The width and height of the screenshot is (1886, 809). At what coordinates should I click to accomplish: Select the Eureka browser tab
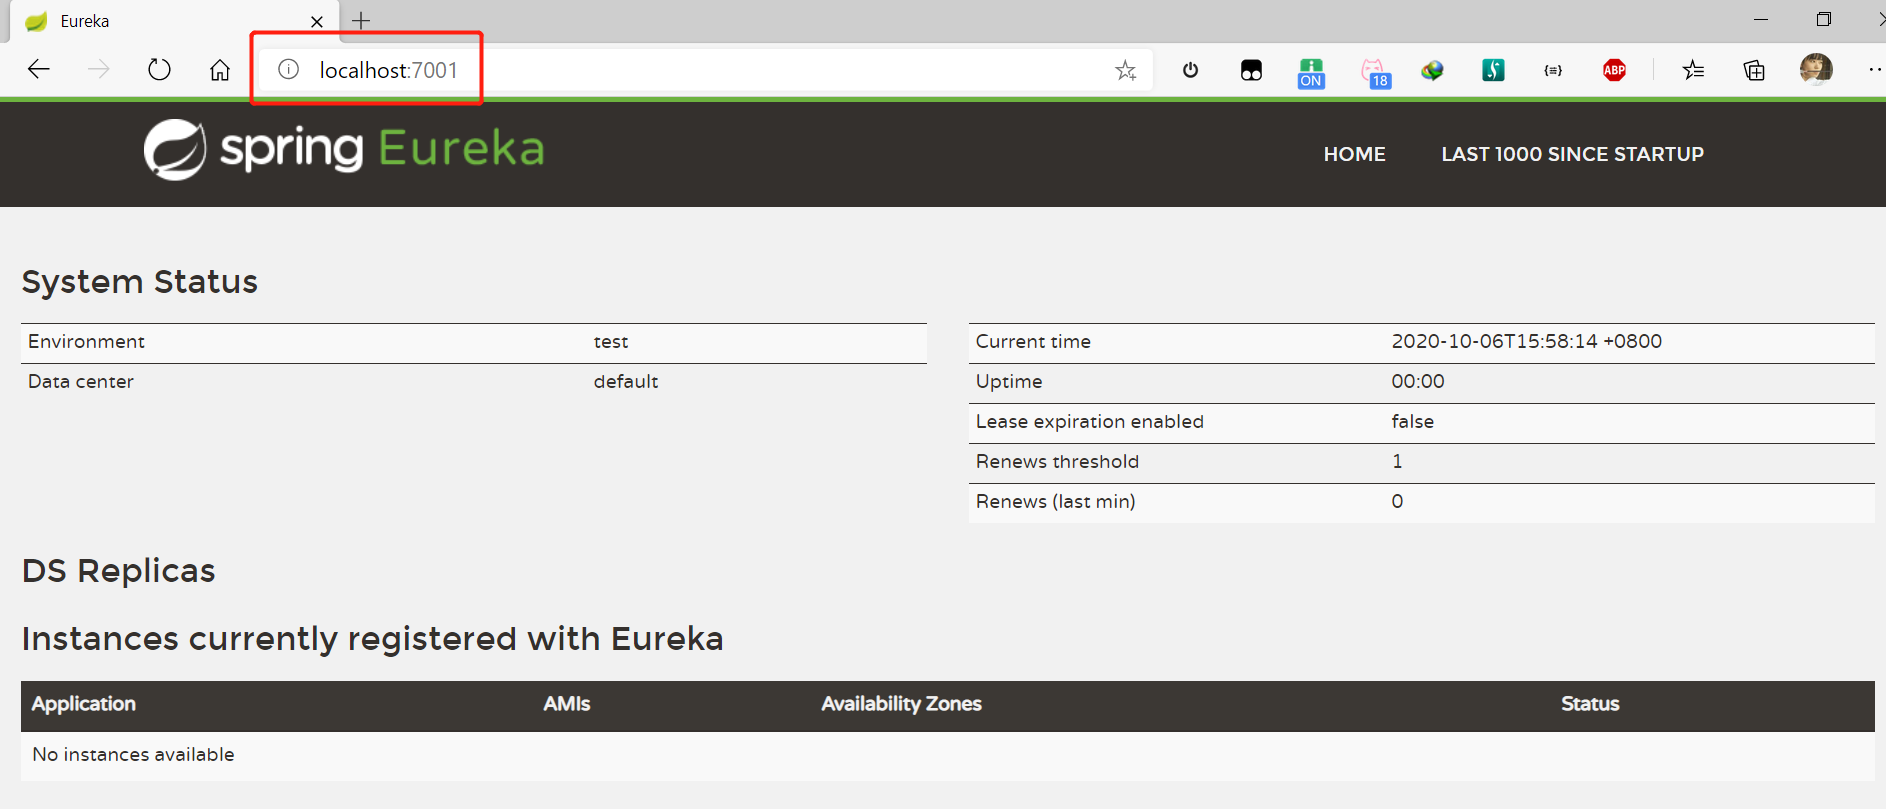point(174,21)
